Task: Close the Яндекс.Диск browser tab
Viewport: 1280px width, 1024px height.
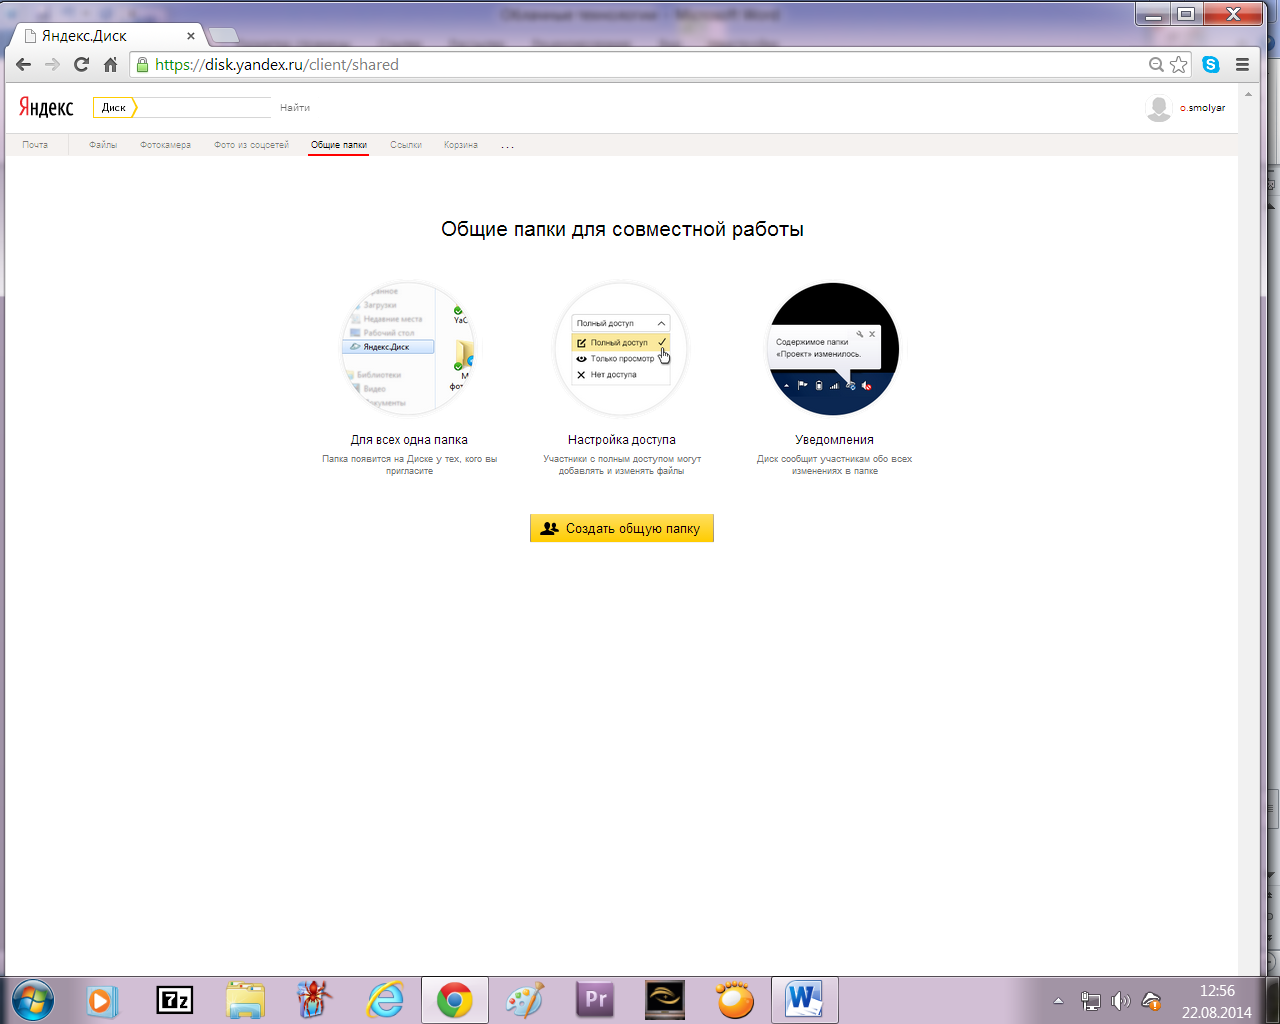Action: click(x=191, y=36)
